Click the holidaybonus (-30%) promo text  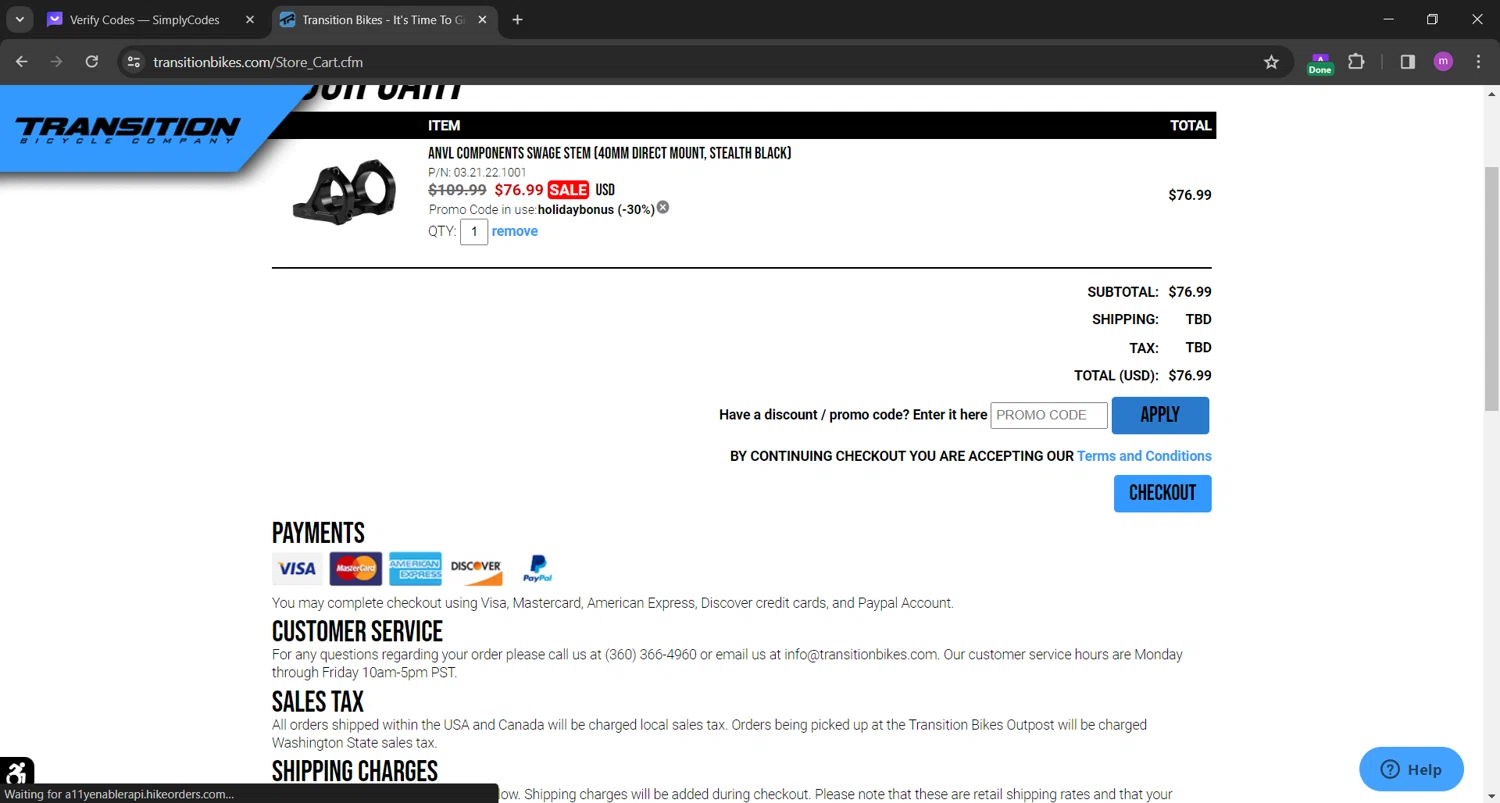click(596, 210)
